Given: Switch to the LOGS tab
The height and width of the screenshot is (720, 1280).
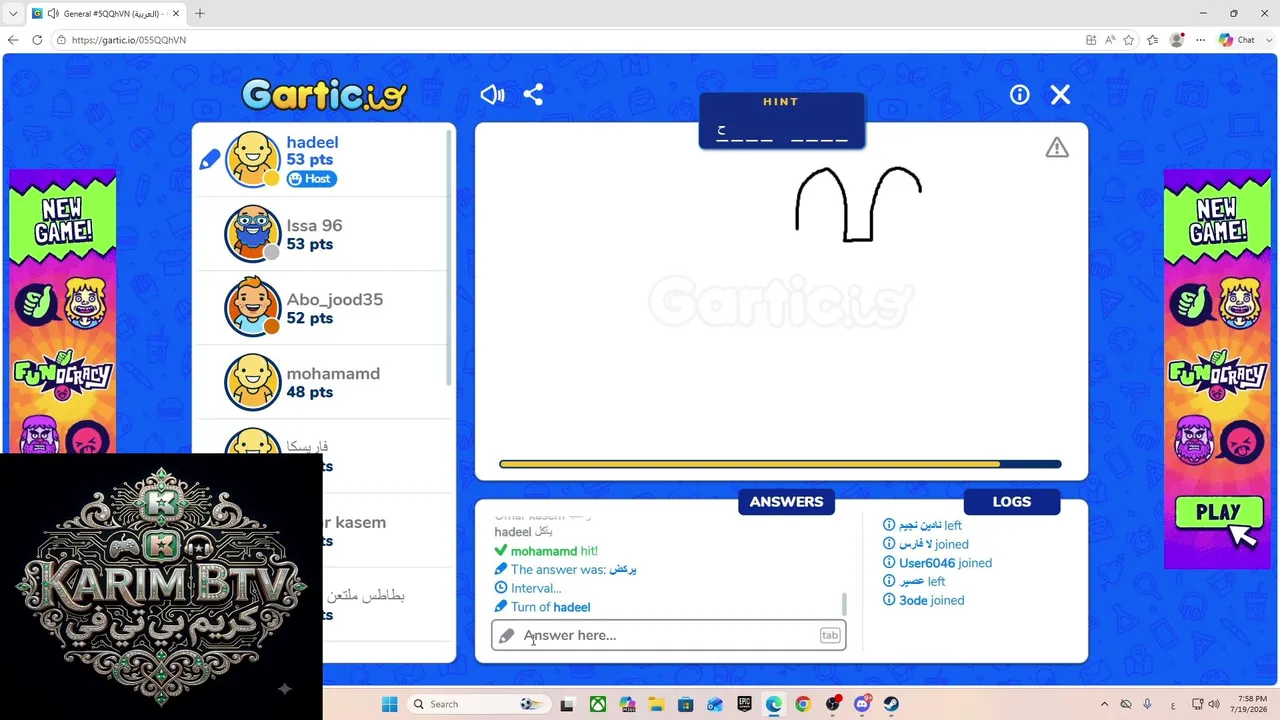Looking at the screenshot, I should 1011,502.
